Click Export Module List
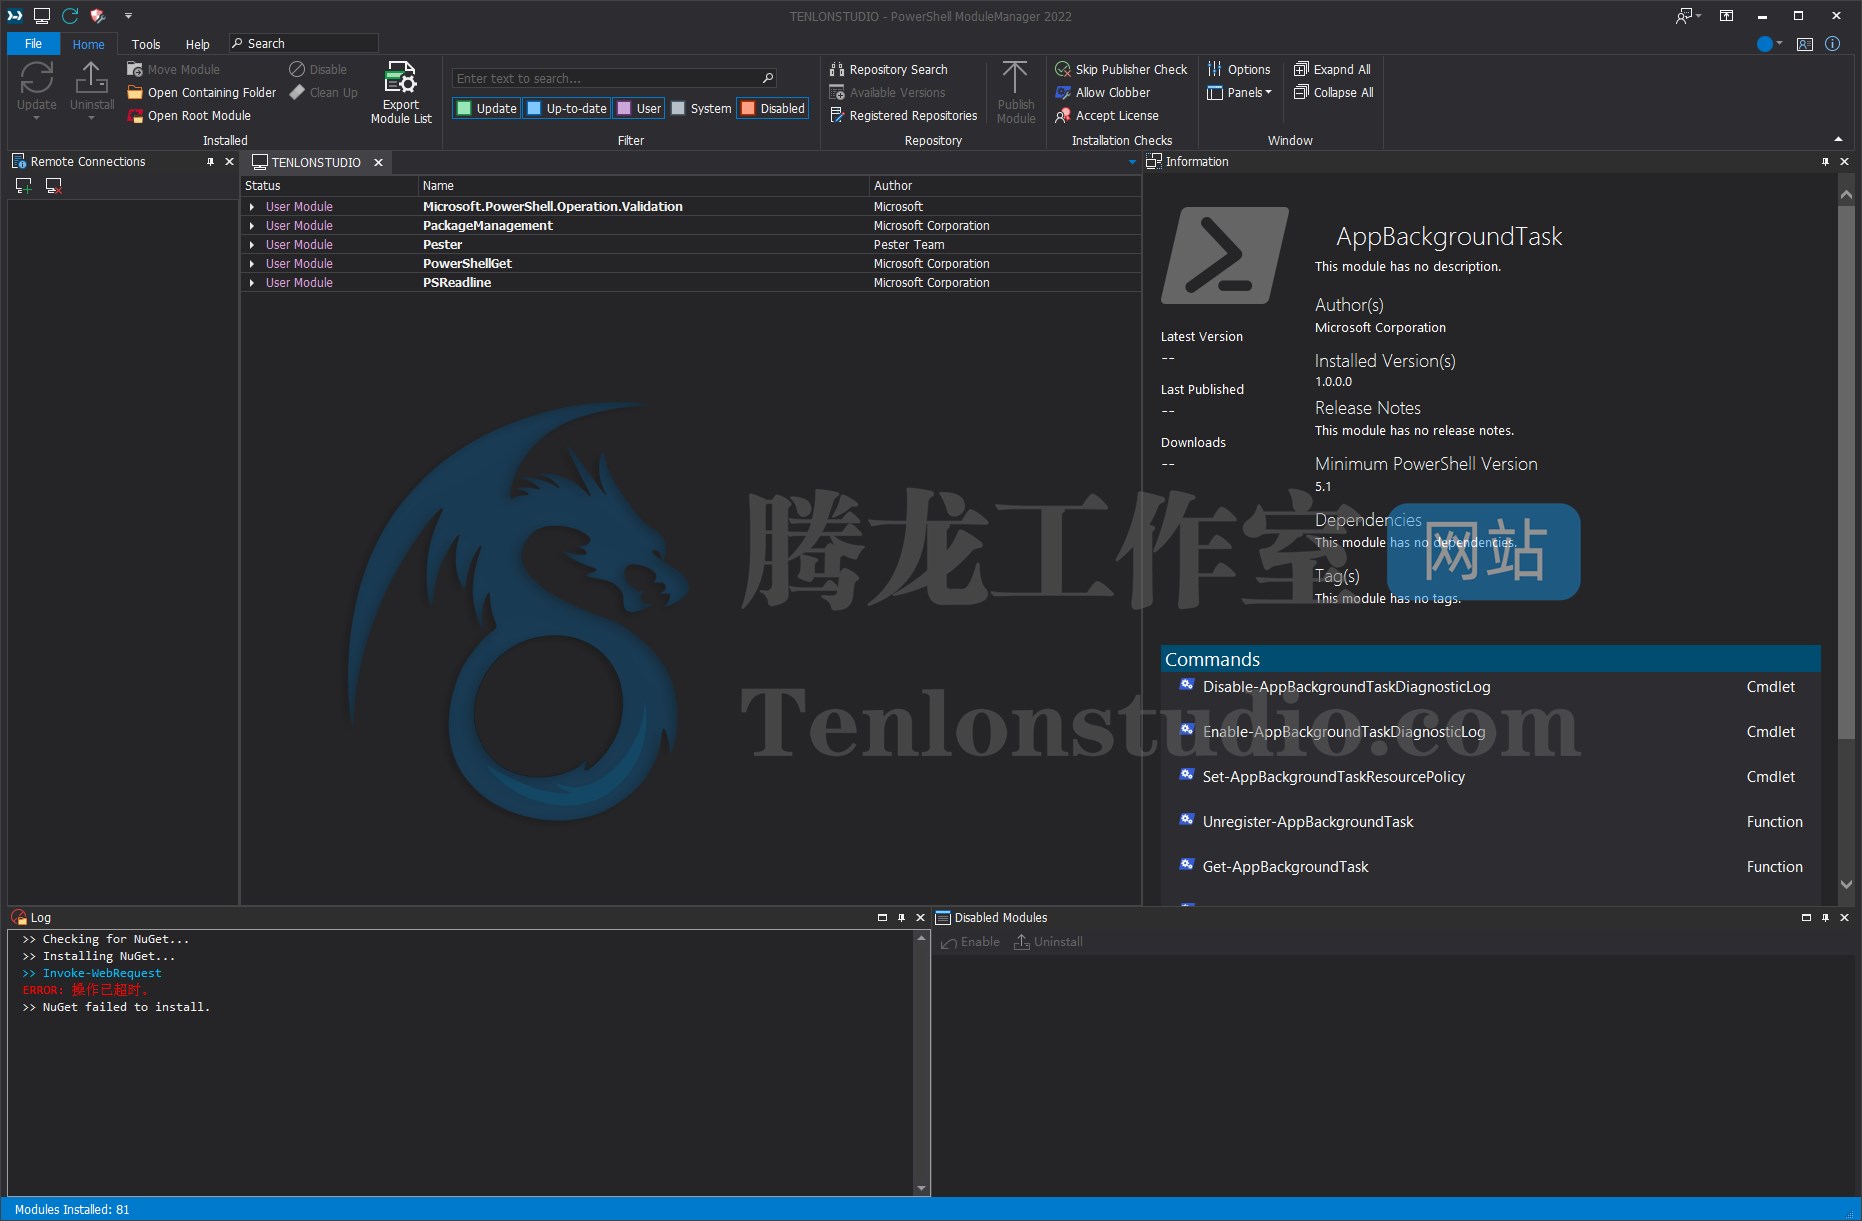This screenshot has height=1221, width=1862. click(x=401, y=92)
